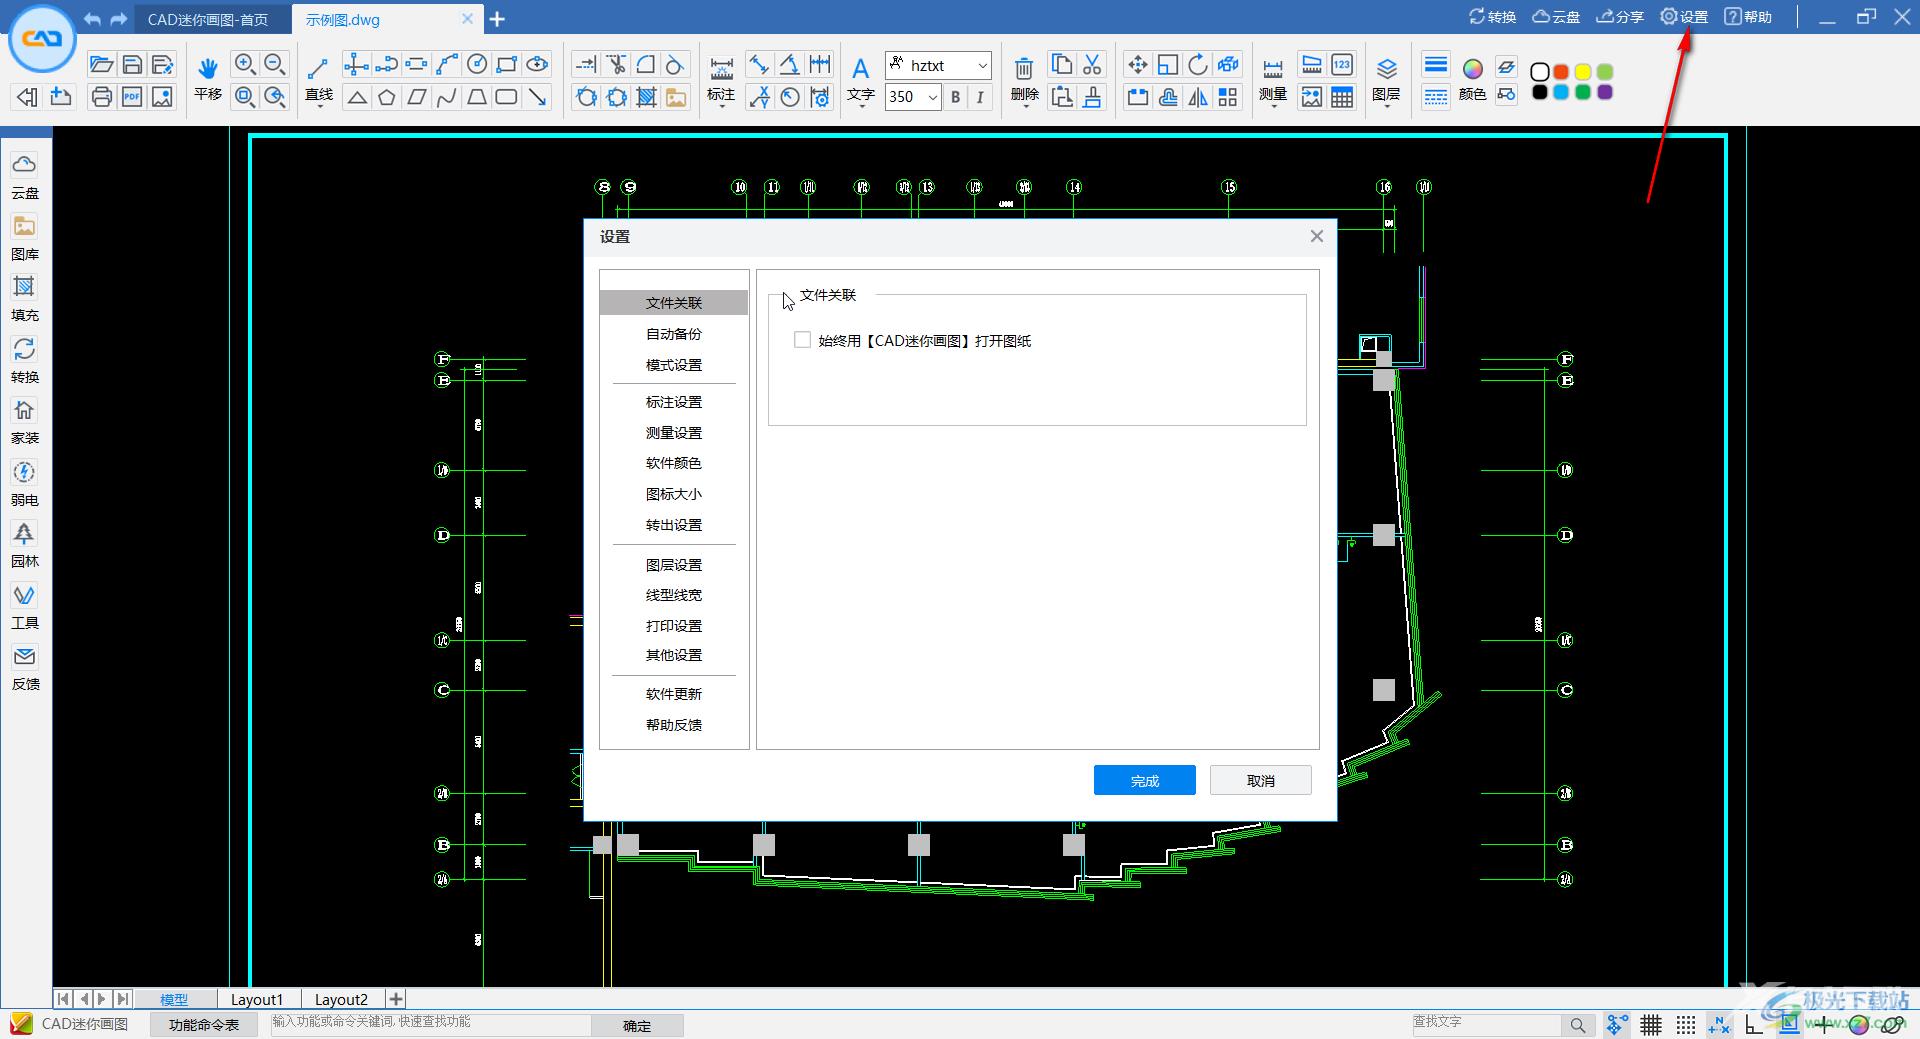Click the text tool A icon
Screen dimensions: 1920x1039
point(860,68)
